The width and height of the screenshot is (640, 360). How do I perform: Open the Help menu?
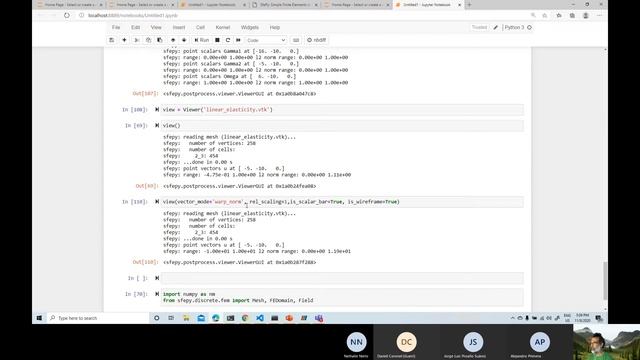(x=275, y=27)
